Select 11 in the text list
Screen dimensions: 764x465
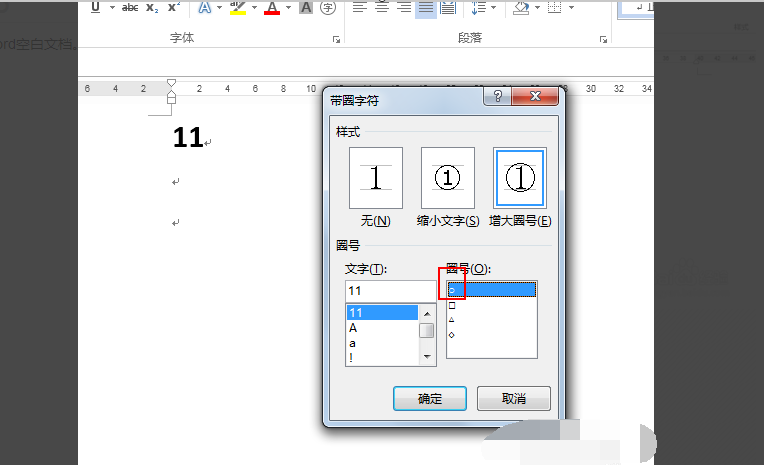(x=382, y=312)
